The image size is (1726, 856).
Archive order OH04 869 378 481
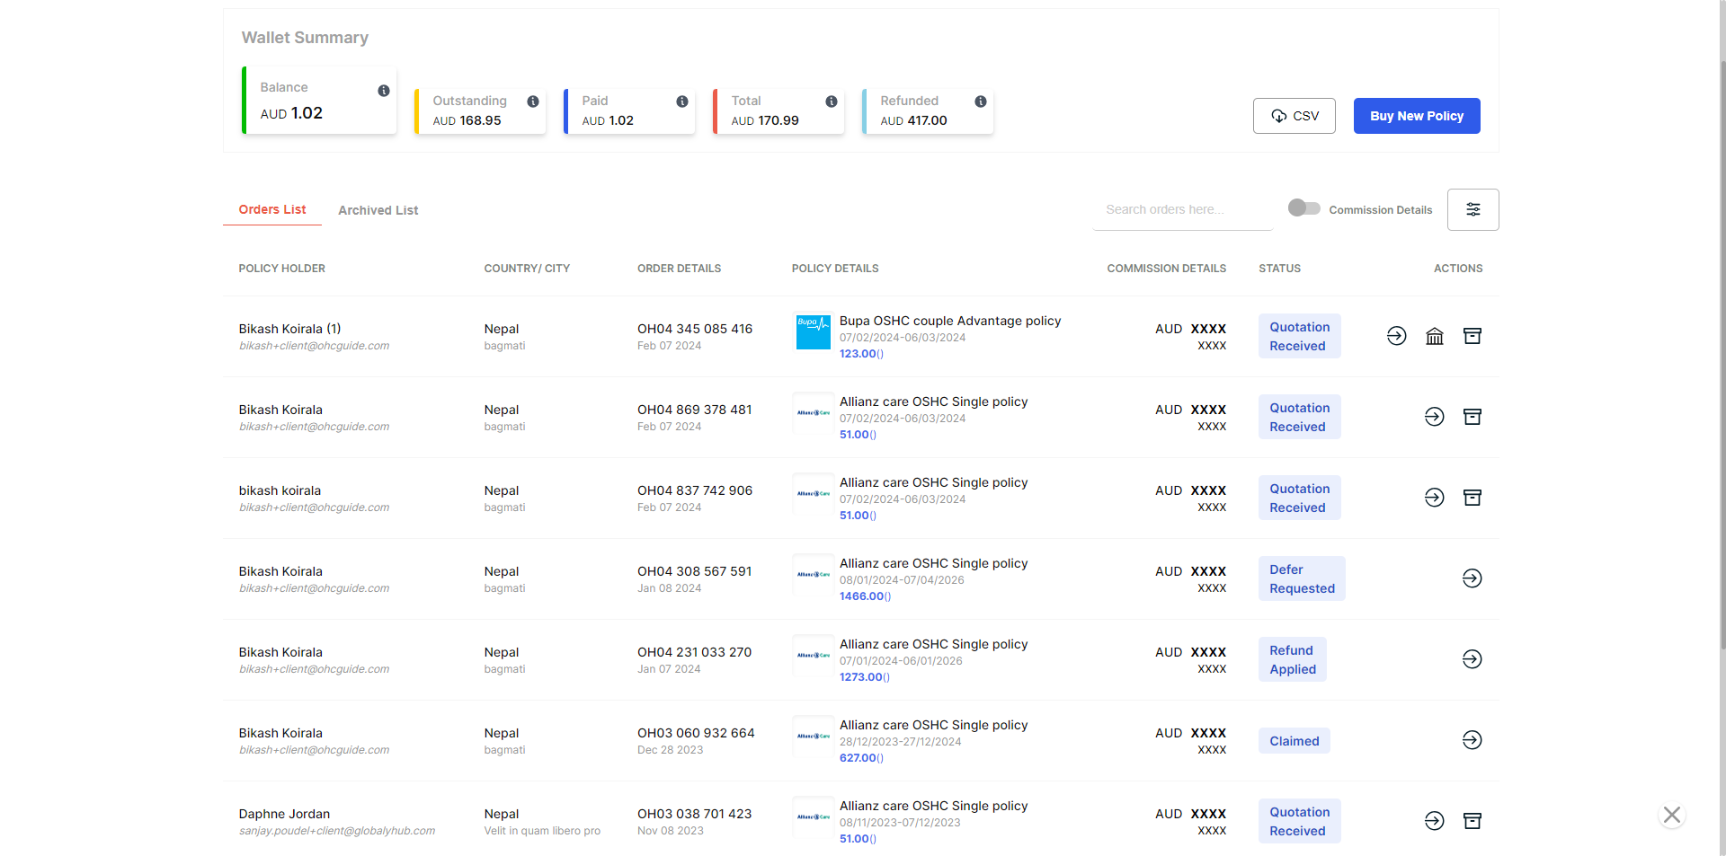click(x=1472, y=417)
